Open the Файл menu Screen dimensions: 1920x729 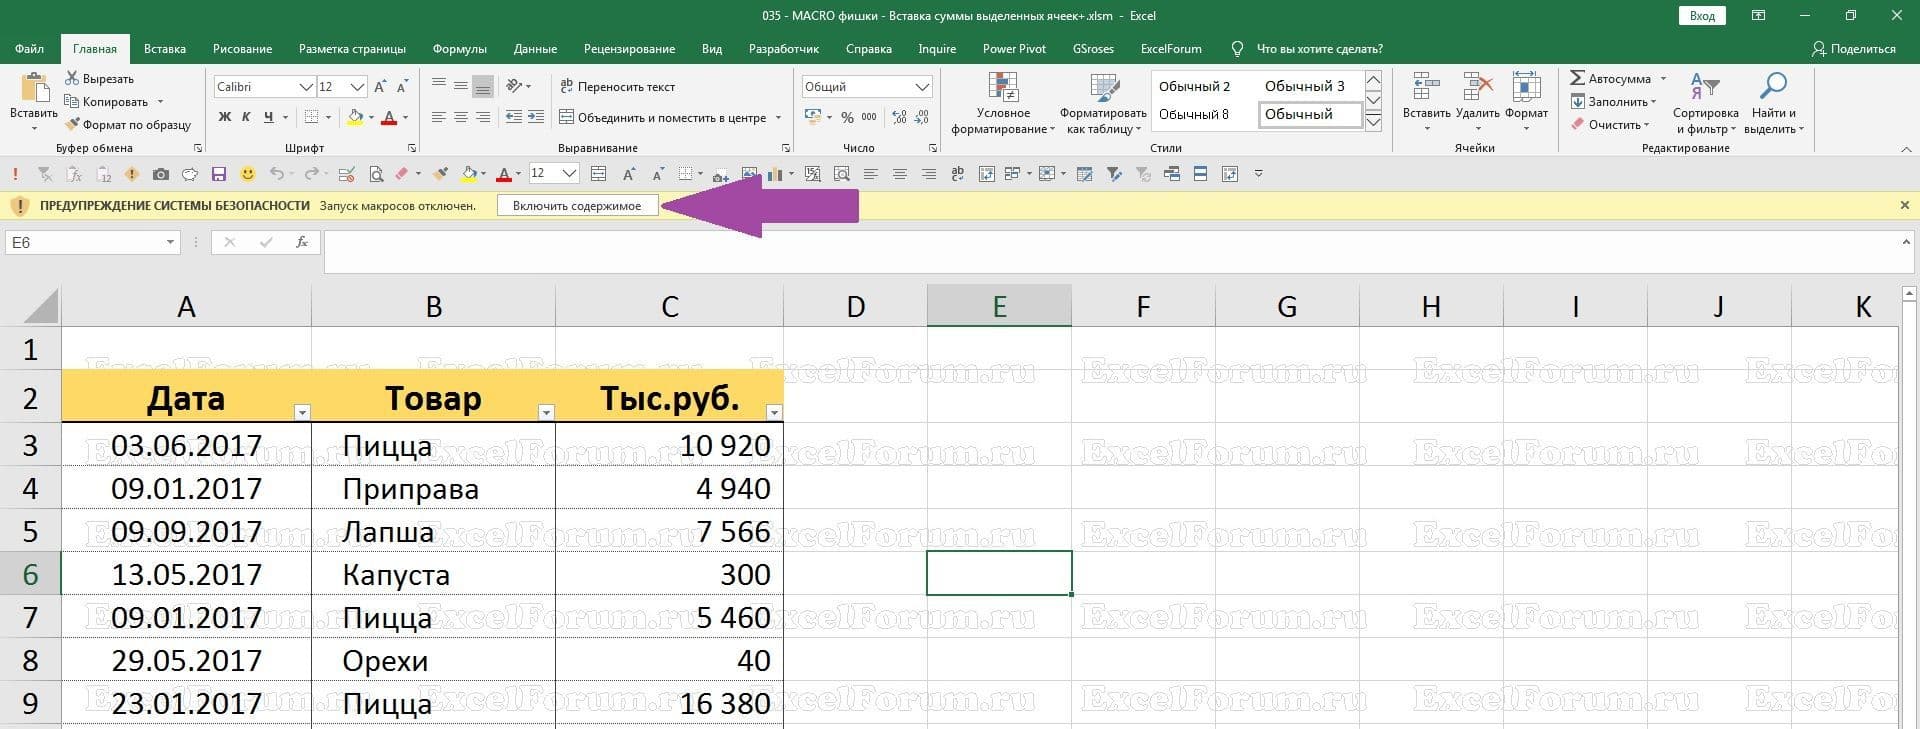[x=30, y=48]
